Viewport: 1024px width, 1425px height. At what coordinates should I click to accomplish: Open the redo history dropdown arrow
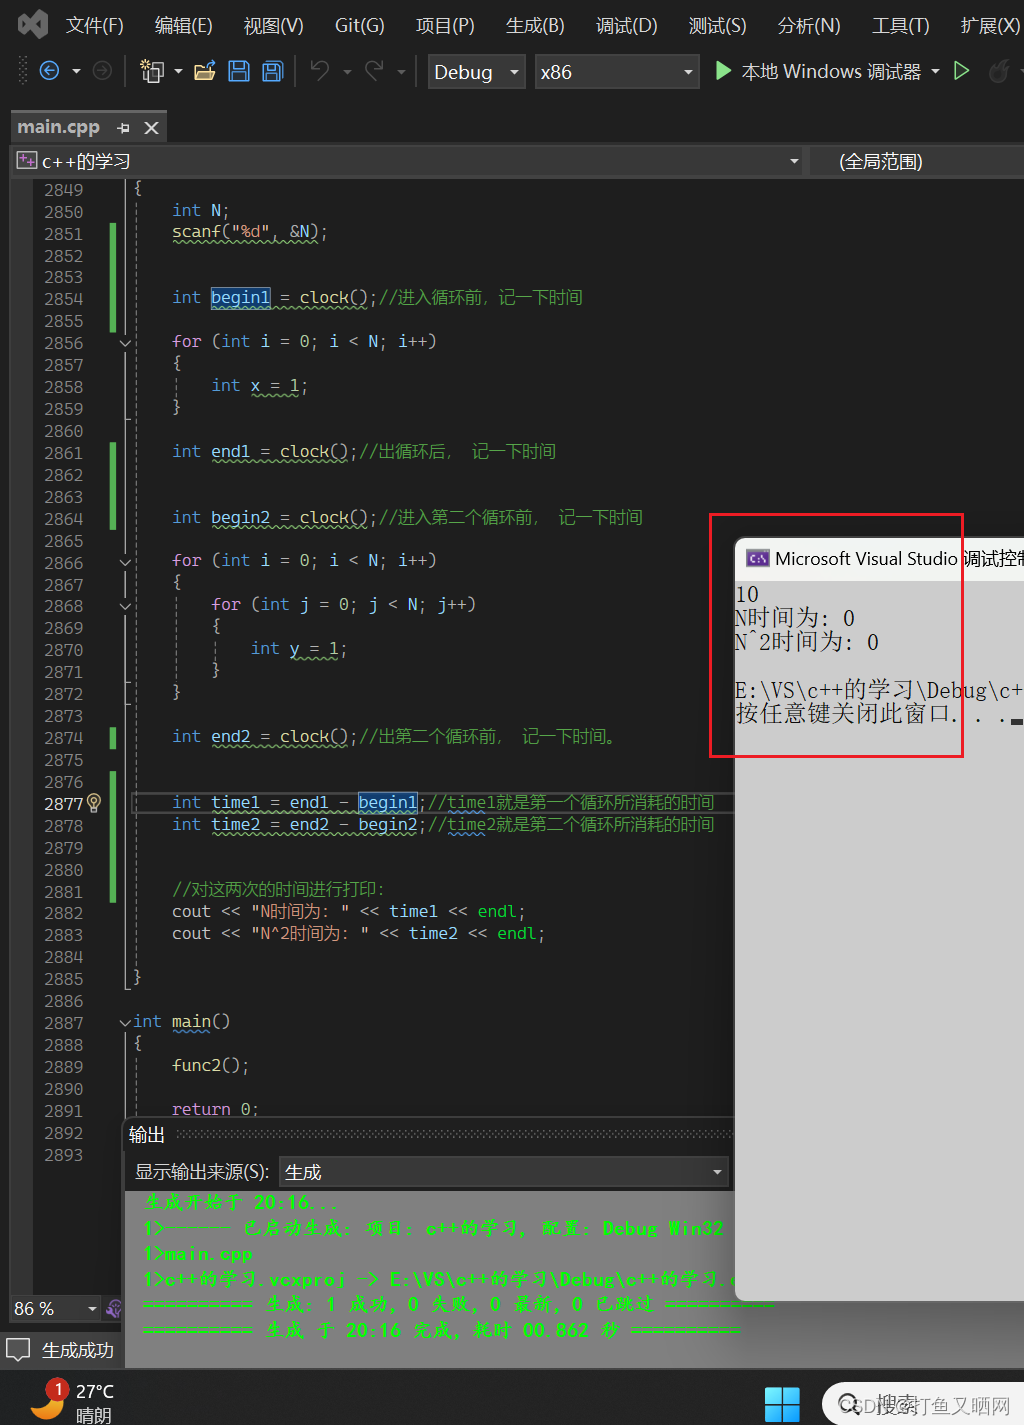[x=401, y=72]
